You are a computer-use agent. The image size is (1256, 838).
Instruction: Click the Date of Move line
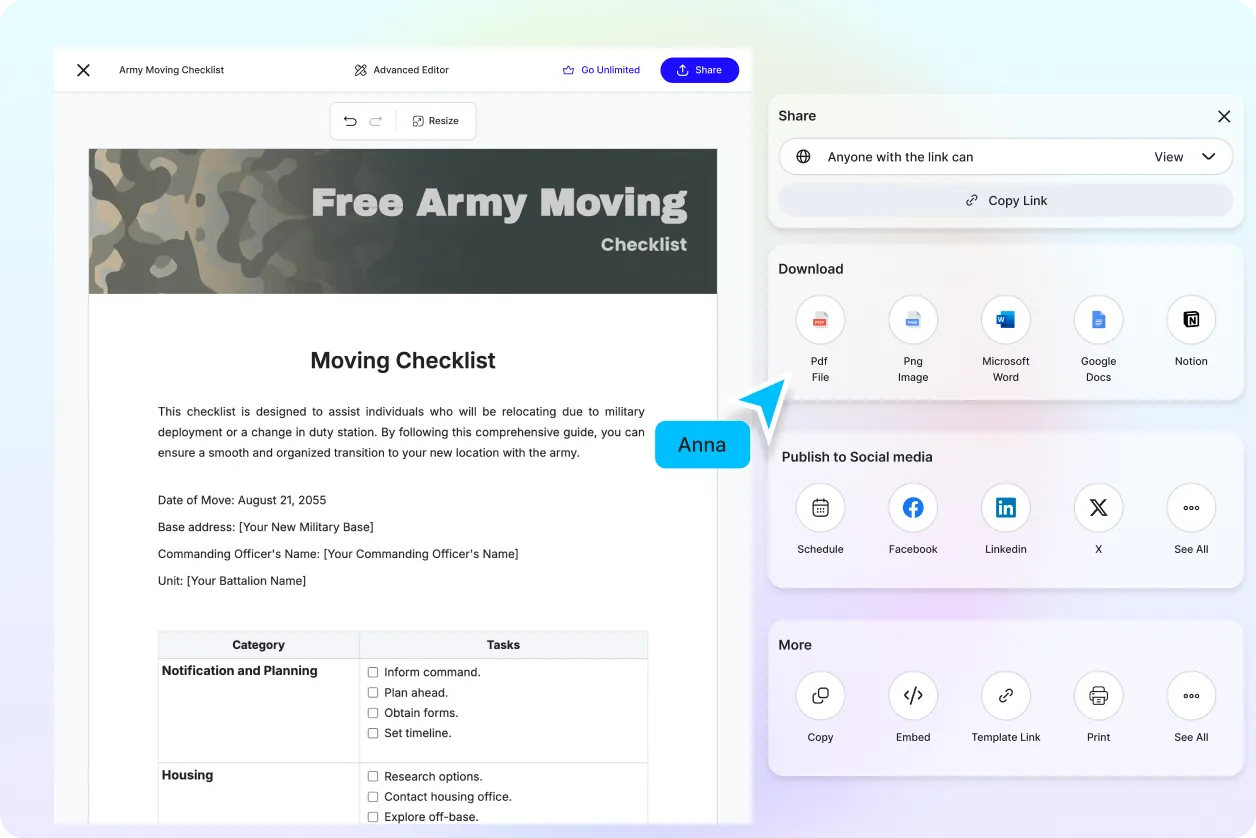(x=242, y=500)
